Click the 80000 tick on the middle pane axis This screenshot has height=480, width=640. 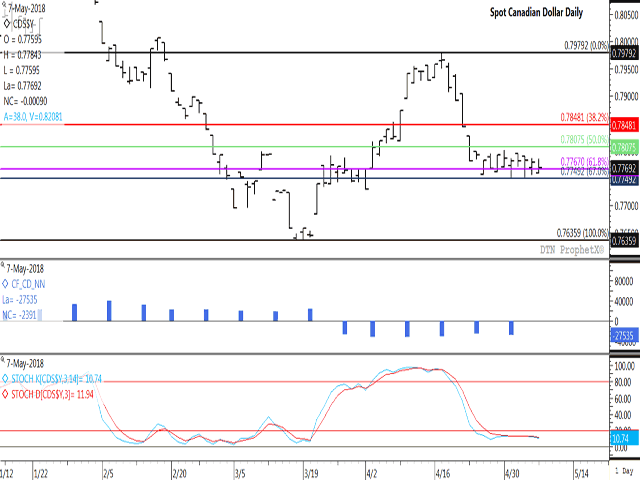(x=624, y=281)
